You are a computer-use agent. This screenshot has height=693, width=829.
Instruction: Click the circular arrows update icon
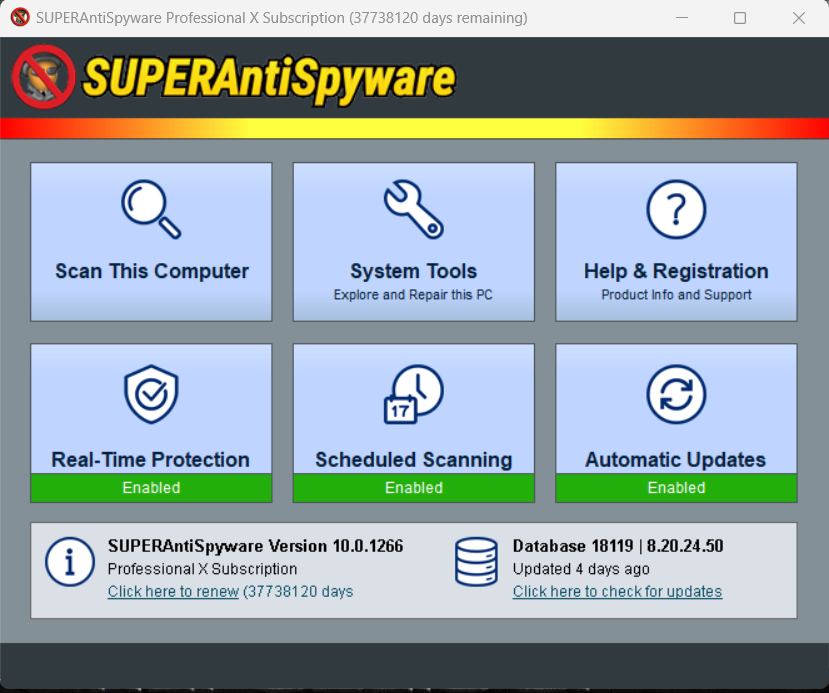[x=676, y=394]
